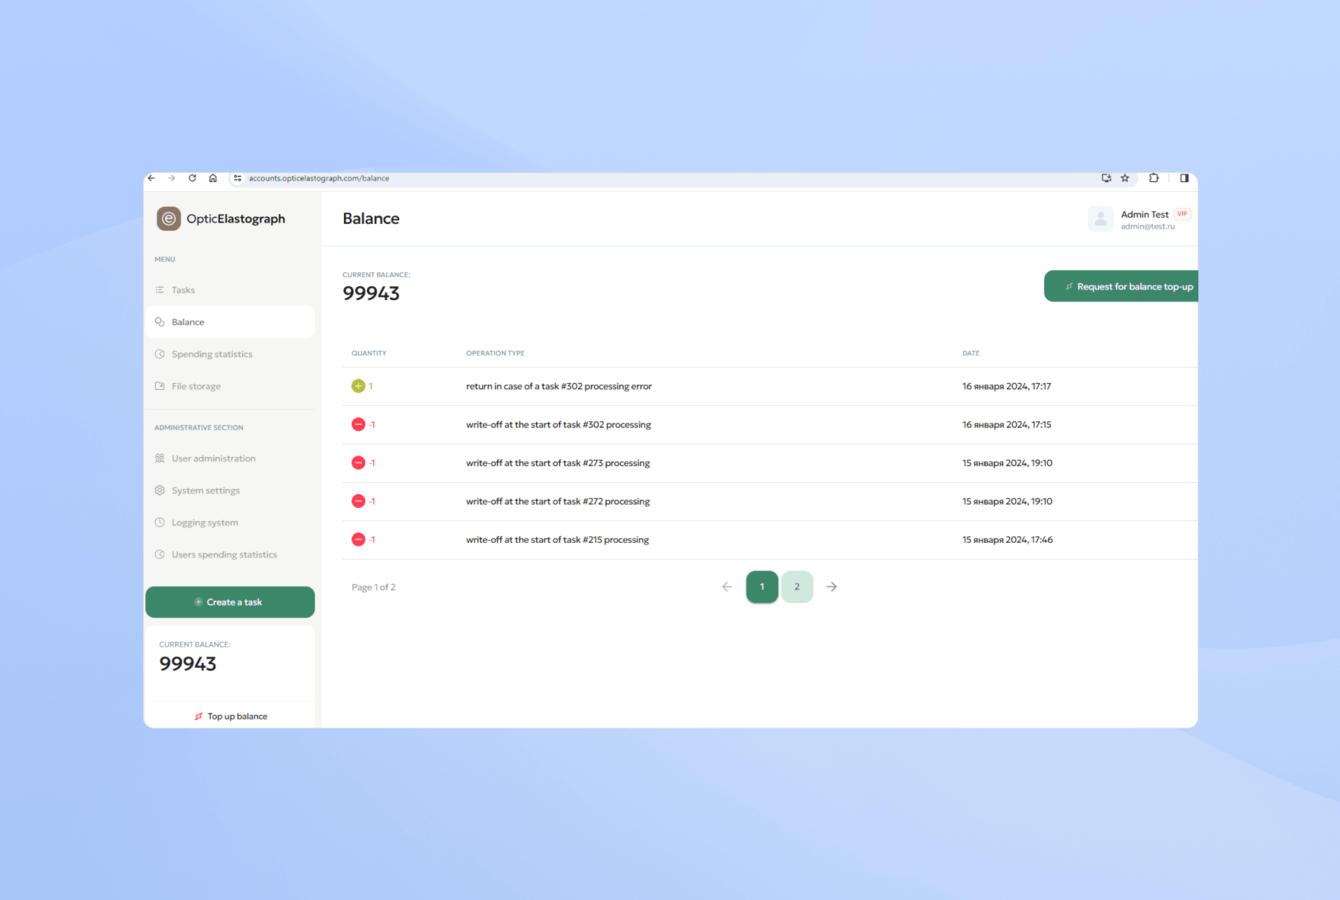Click the install app icon in address bar
This screenshot has height=900, width=1340.
1106,178
